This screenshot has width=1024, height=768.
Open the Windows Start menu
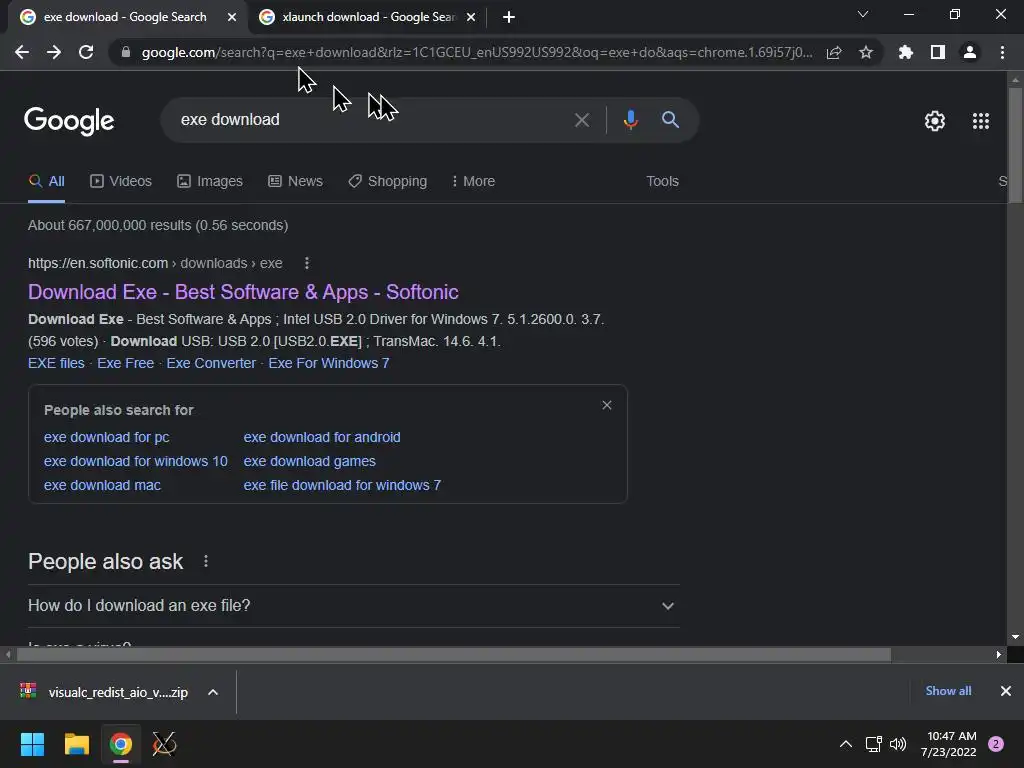click(x=32, y=744)
